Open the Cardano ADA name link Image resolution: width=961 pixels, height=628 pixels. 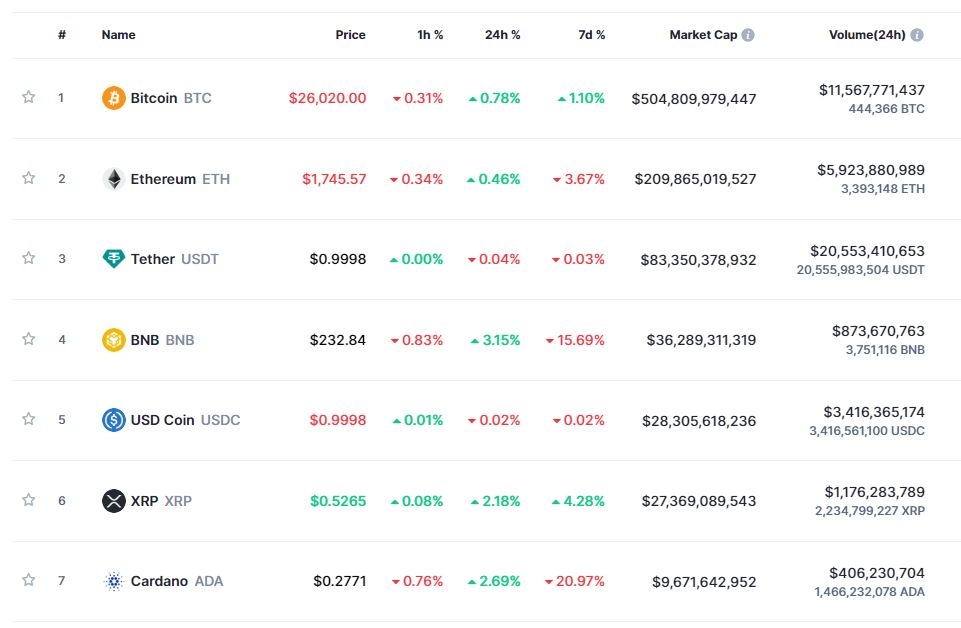(176, 581)
